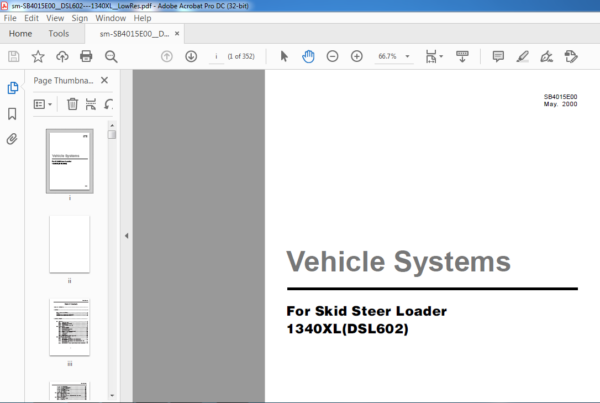Close the Page Thumbnails panel
Image resolution: width=600 pixels, height=403 pixels.
click(104, 80)
